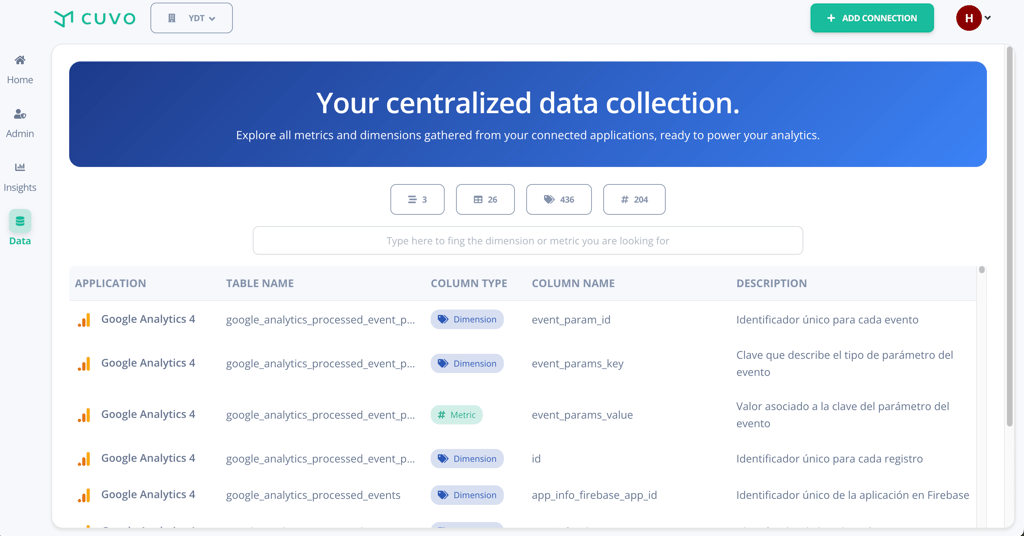Image resolution: width=1024 pixels, height=536 pixels.
Task: Expand the user avatar H menu
Action: point(973,18)
